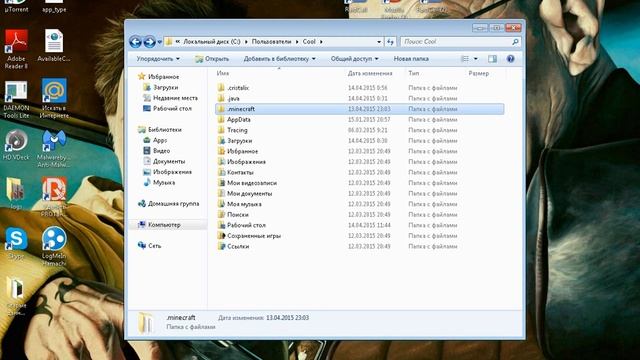Expand the arrow after Cool in the address bar

[322, 42]
